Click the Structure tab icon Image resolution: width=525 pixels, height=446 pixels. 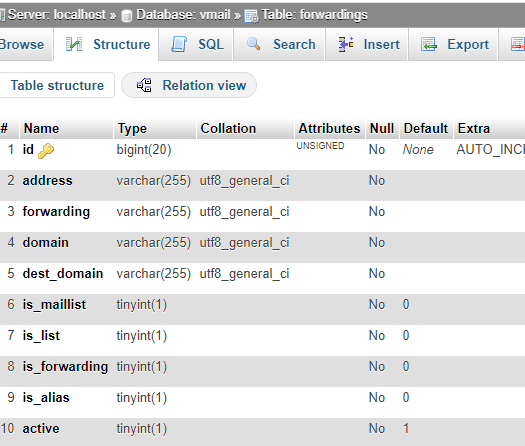point(74,44)
